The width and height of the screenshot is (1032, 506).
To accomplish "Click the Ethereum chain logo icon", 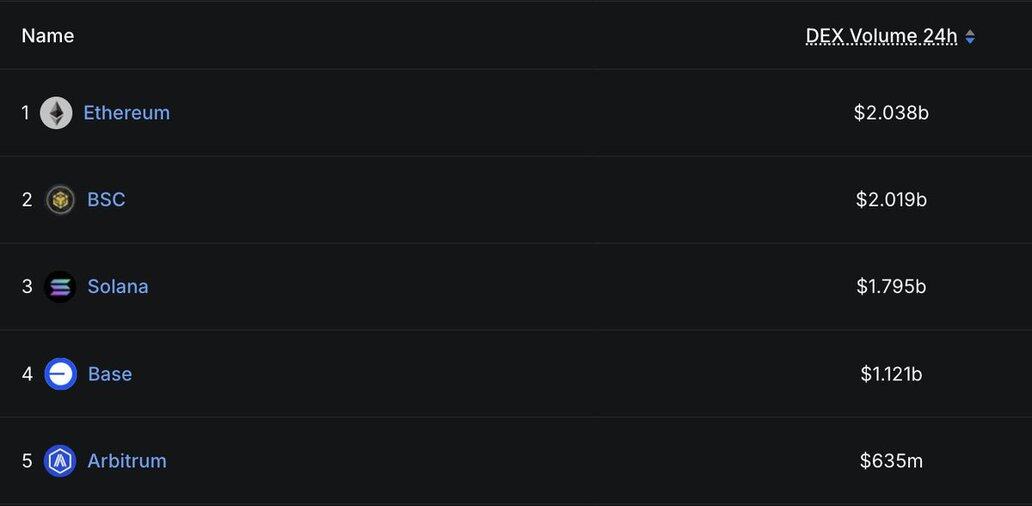I will pos(56,113).
